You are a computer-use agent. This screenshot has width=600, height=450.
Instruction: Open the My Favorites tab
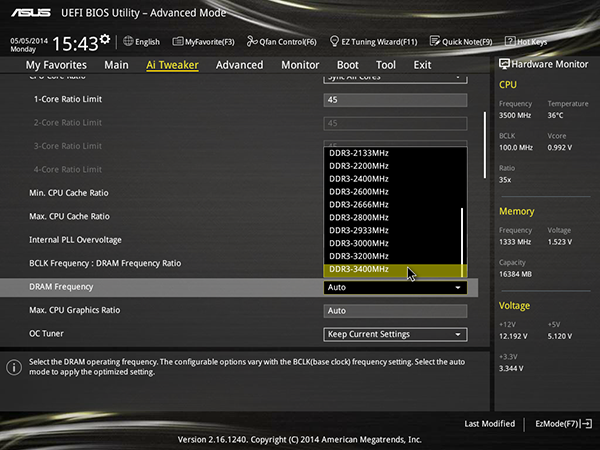(x=56, y=65)
